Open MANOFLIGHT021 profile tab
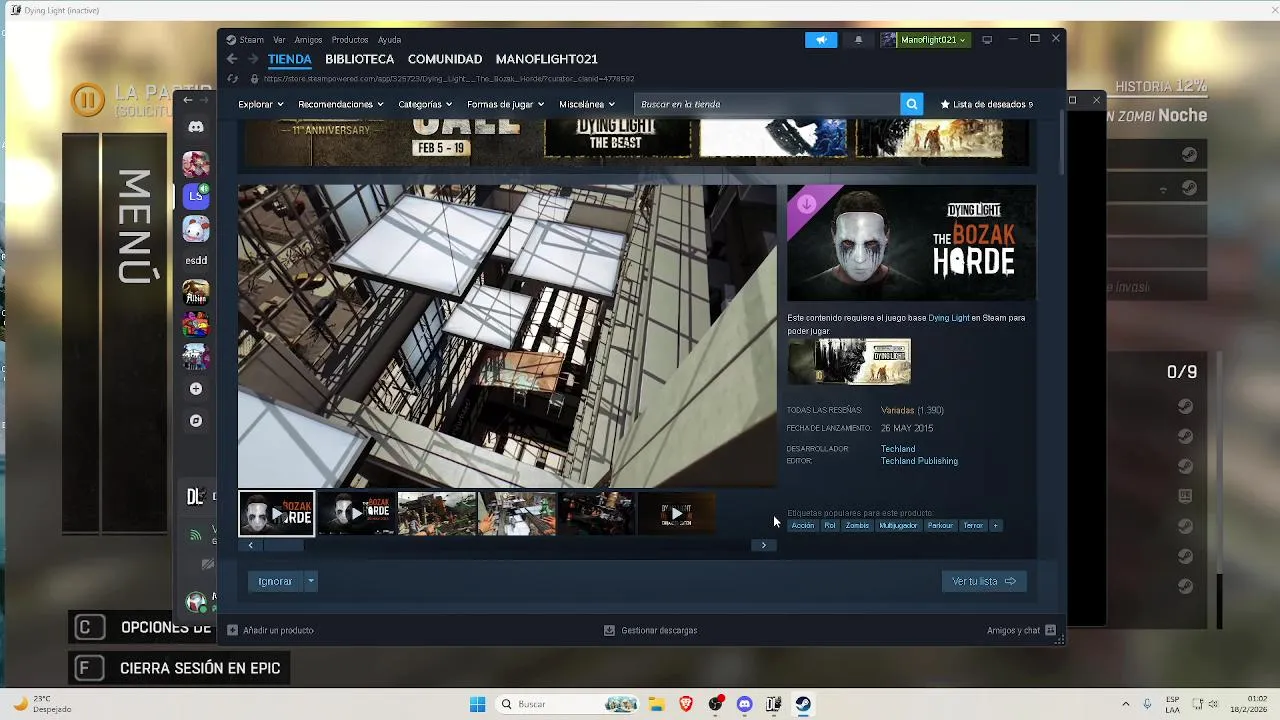Viewport: 1280px width, 720px height. [547, 59]
